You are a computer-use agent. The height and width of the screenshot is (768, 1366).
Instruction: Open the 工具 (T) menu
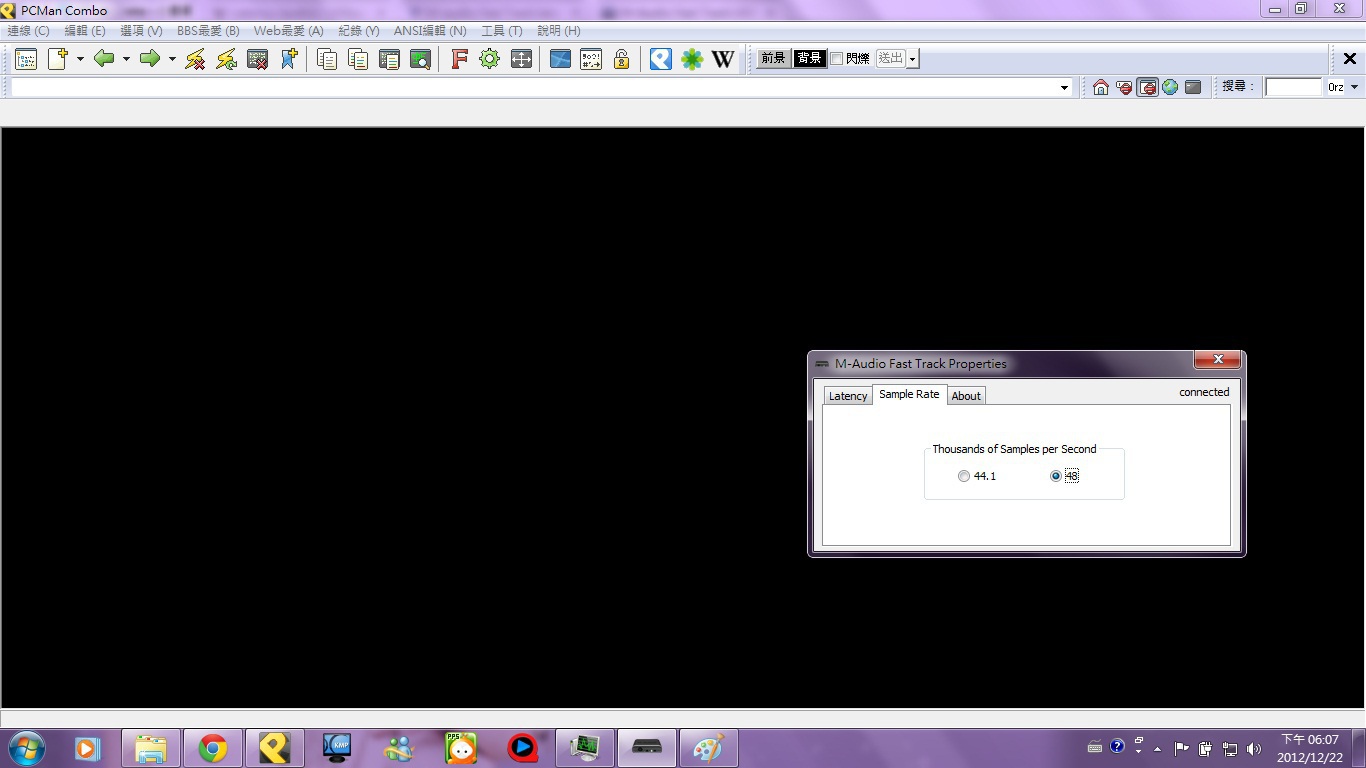click(501, 31)
